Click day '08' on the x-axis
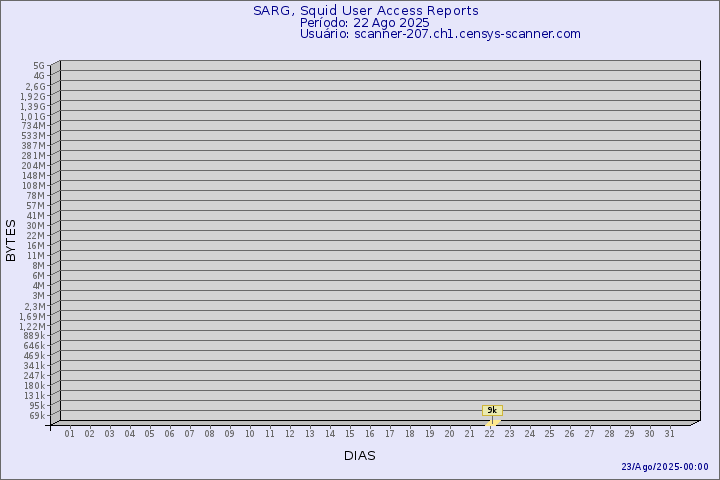Image resolution: width=720 pixels, height=480 pixels. coord(210,434)
